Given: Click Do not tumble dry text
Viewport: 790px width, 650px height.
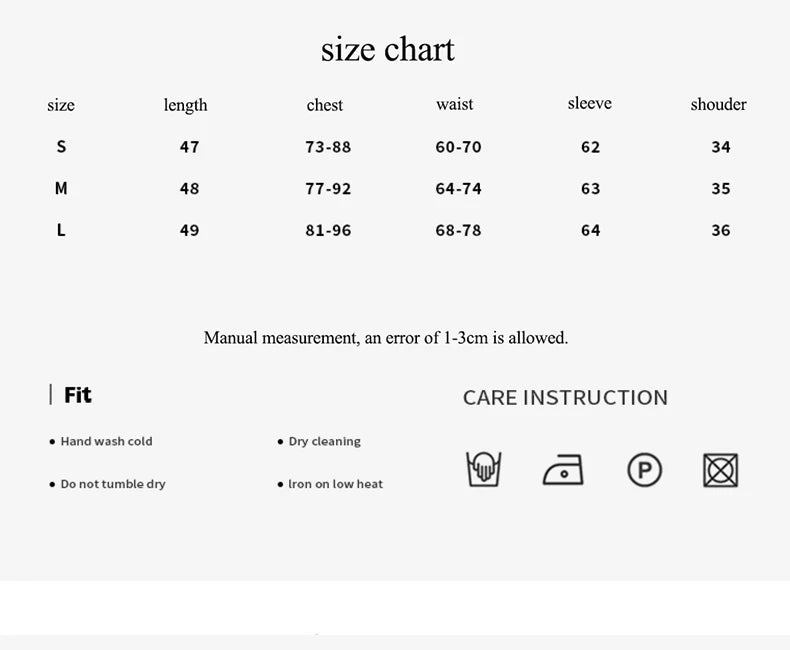Looking at the screenshot, I should [x=113, y=484].
